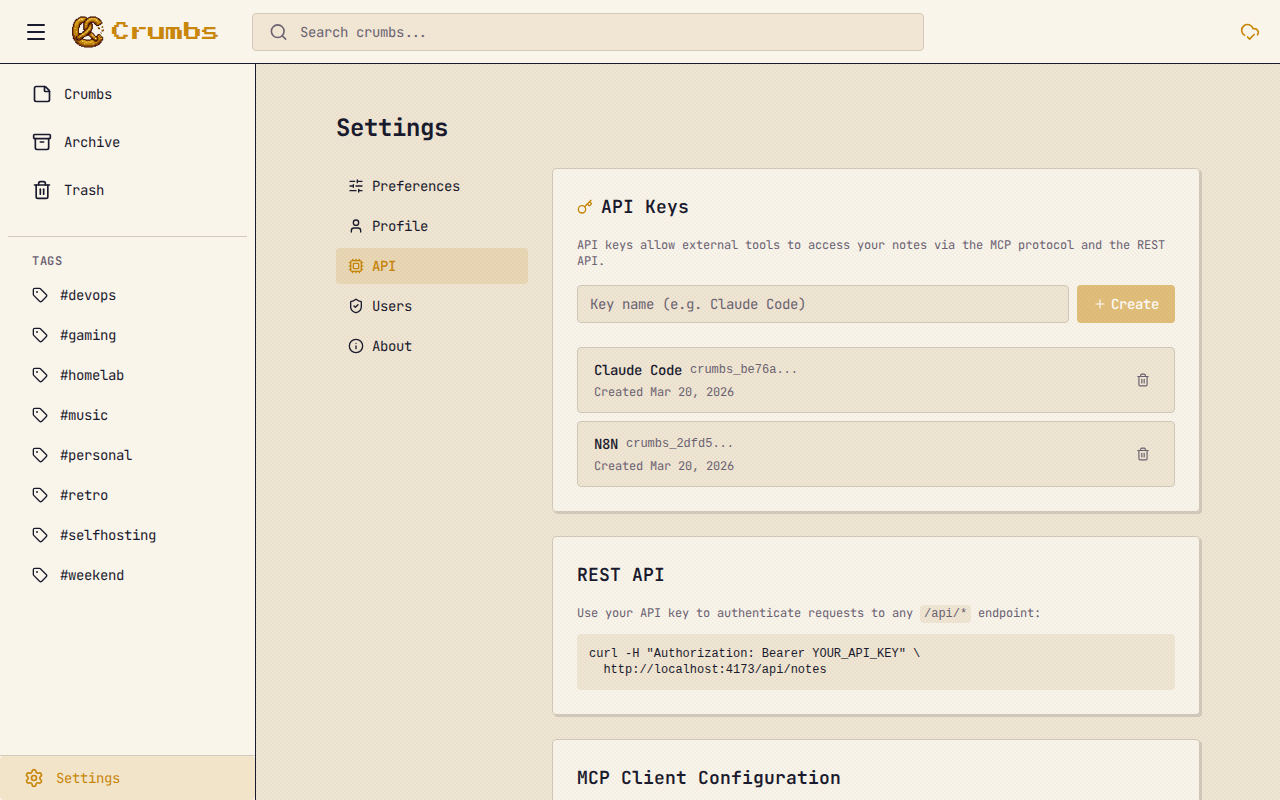Click the curl command code block
Screen dimensions: 1280x800
(x=876, y=661)
